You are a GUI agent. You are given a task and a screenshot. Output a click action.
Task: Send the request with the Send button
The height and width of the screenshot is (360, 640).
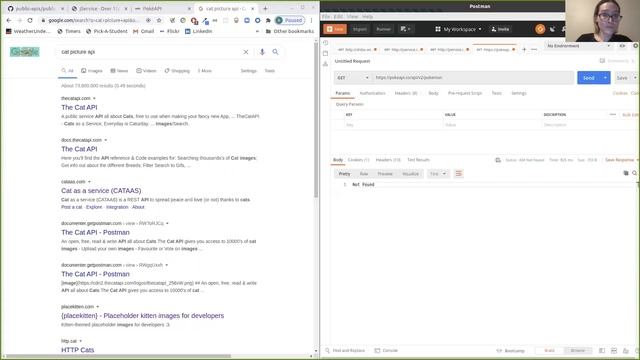[x=589, y=78]
